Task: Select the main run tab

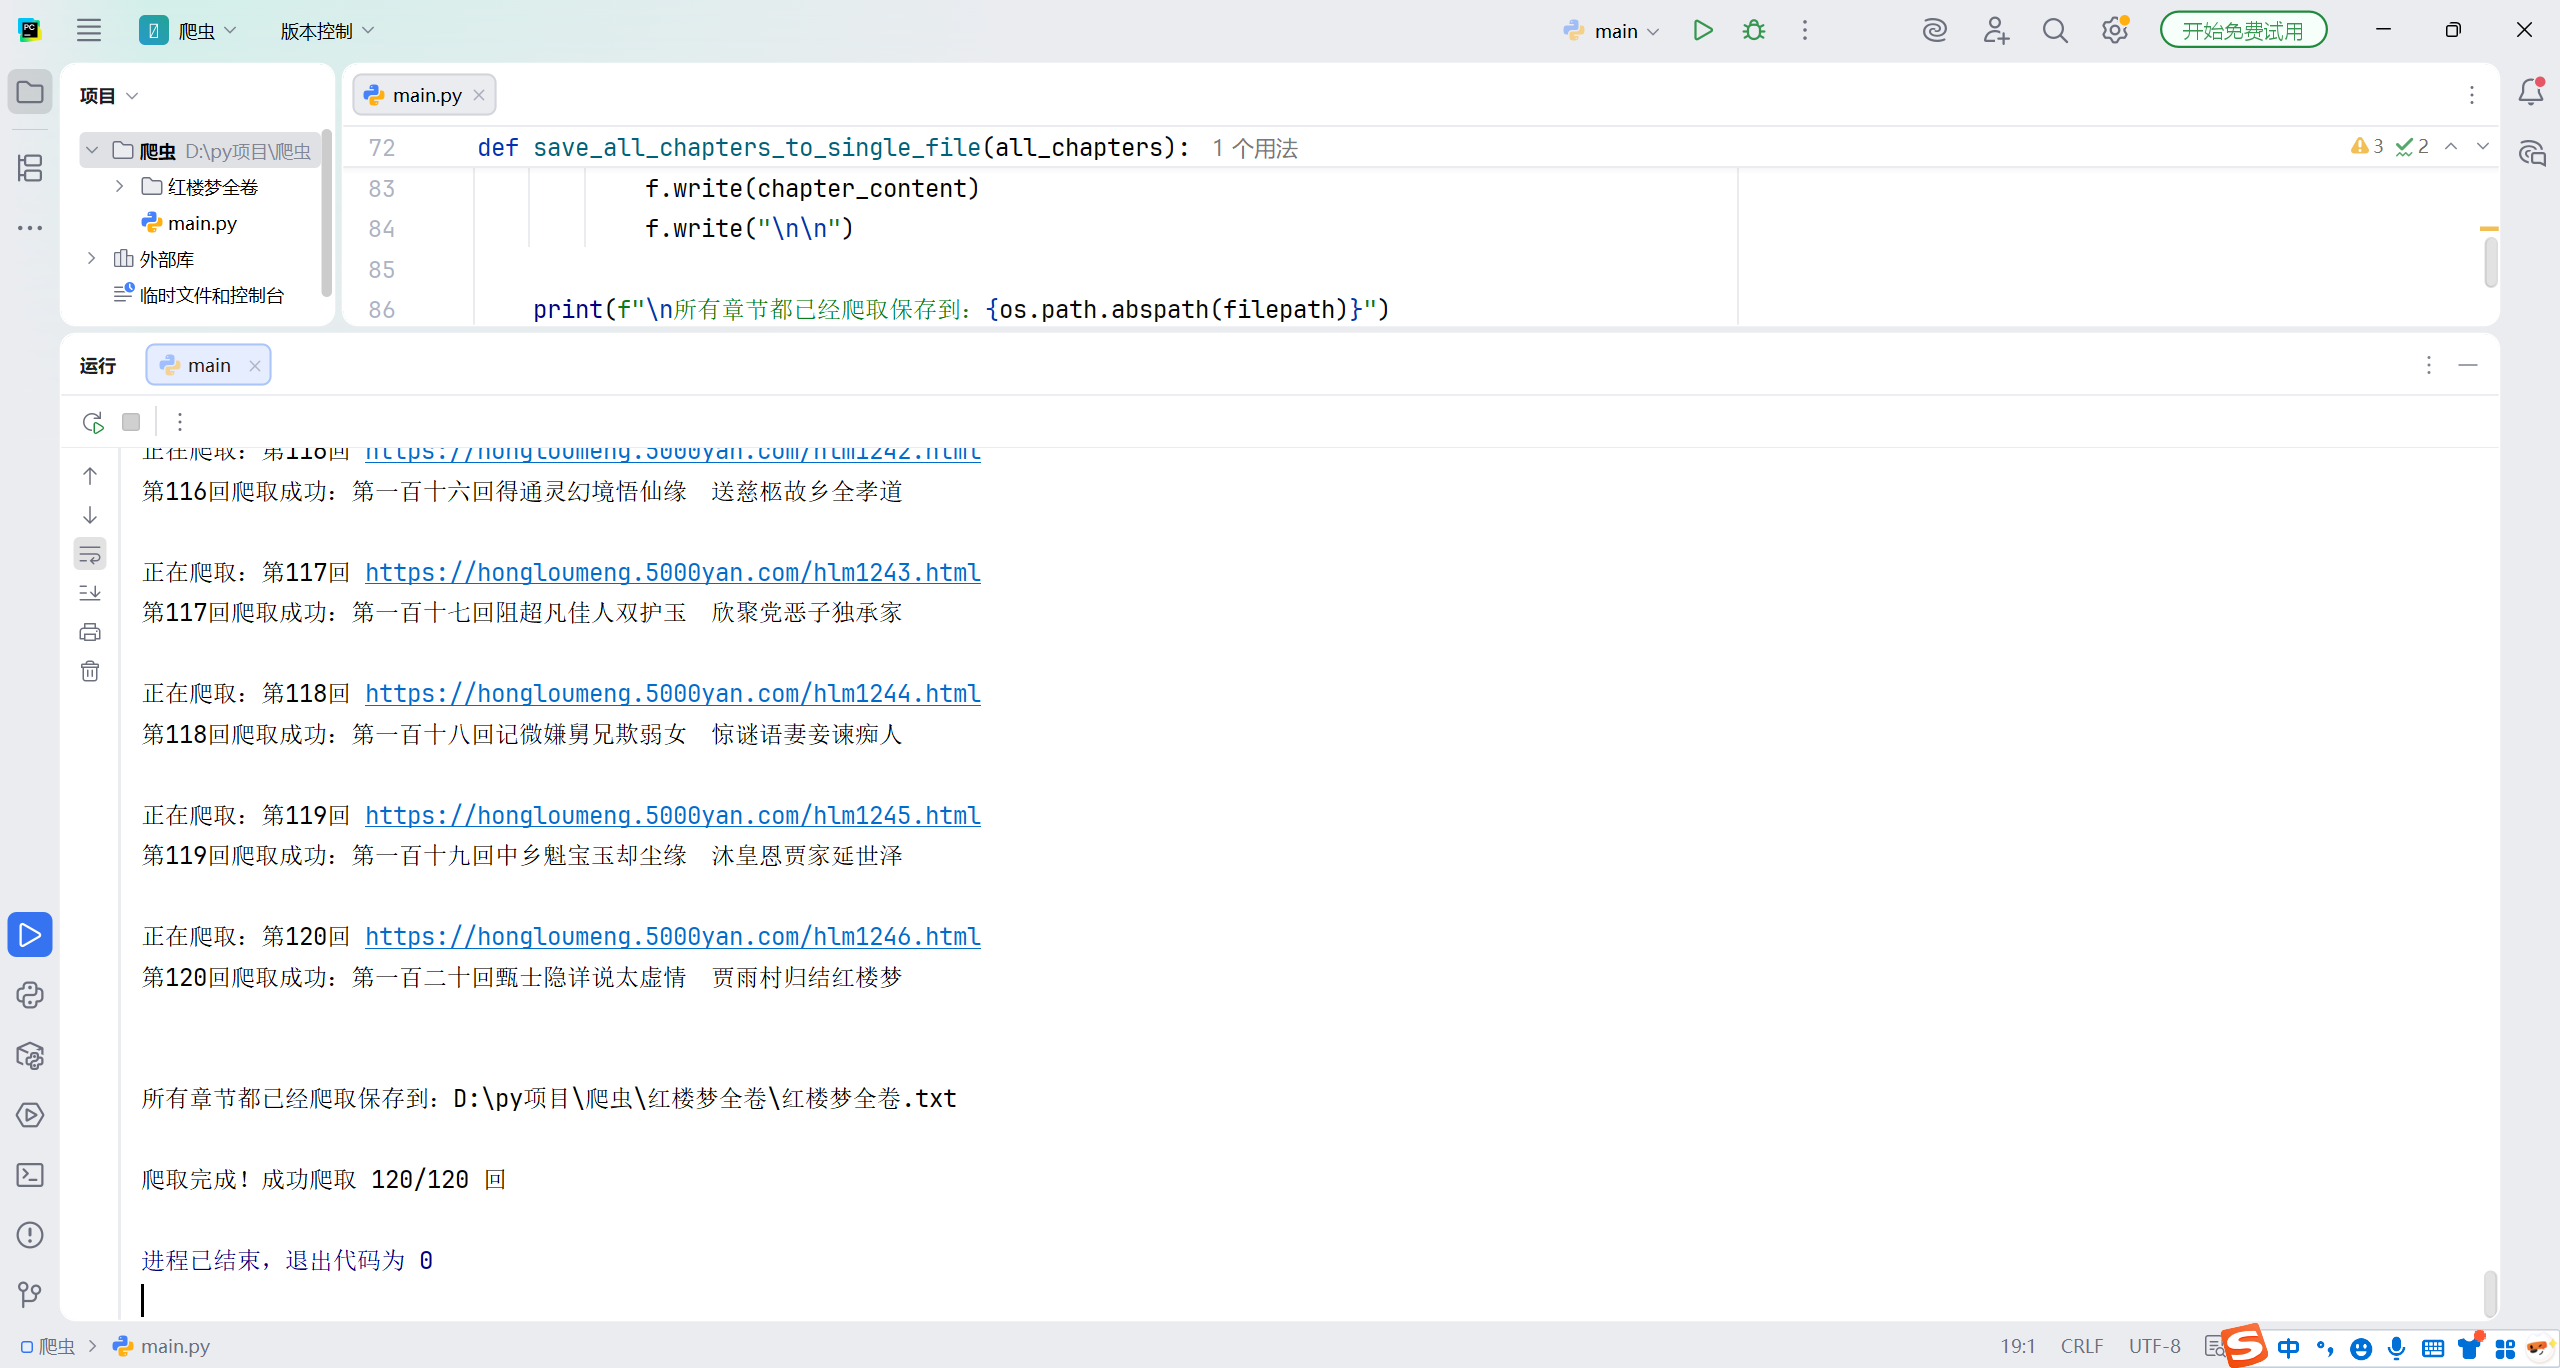Action: point(208,365)
